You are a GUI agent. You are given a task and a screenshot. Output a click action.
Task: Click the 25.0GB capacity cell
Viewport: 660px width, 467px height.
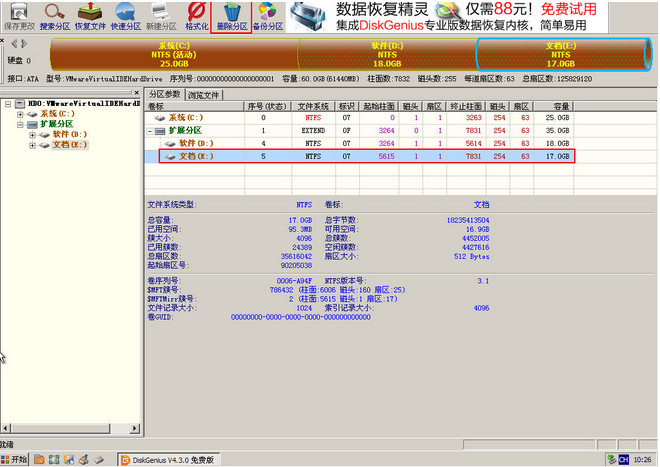pos(557,117)
